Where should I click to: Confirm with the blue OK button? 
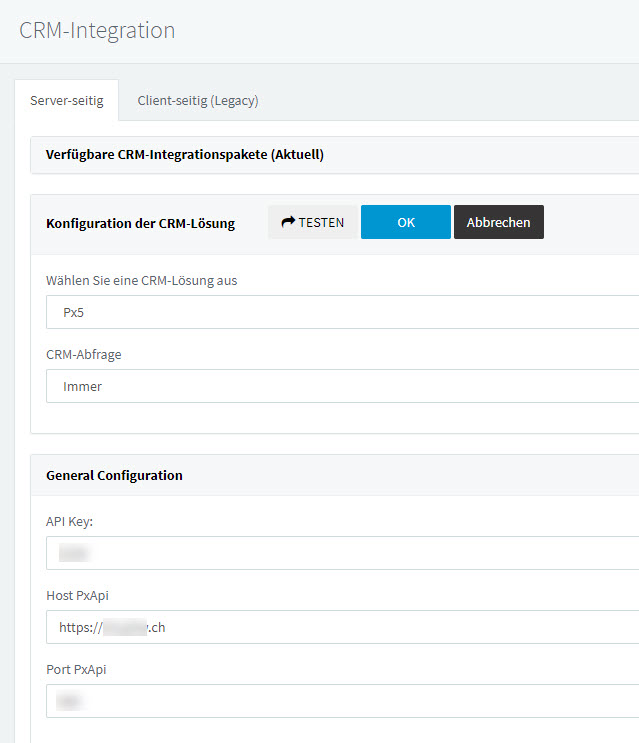(x=405, y=222)
